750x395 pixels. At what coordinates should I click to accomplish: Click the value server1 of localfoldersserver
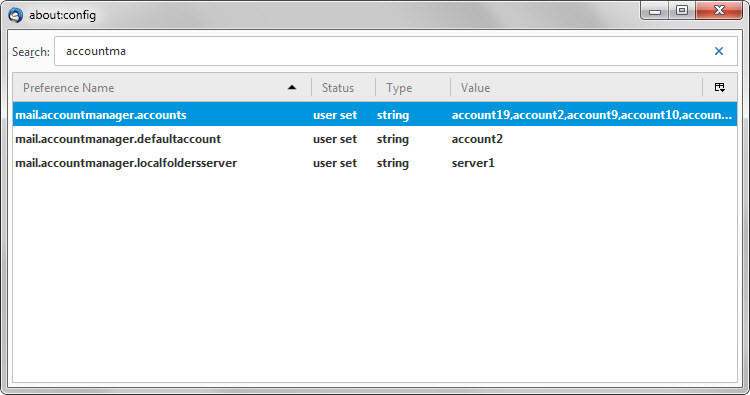point(473,163)
